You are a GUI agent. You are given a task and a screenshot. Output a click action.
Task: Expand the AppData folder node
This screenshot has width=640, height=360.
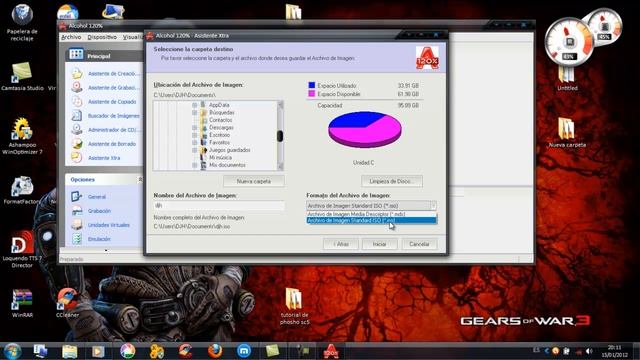coord(195,105)
